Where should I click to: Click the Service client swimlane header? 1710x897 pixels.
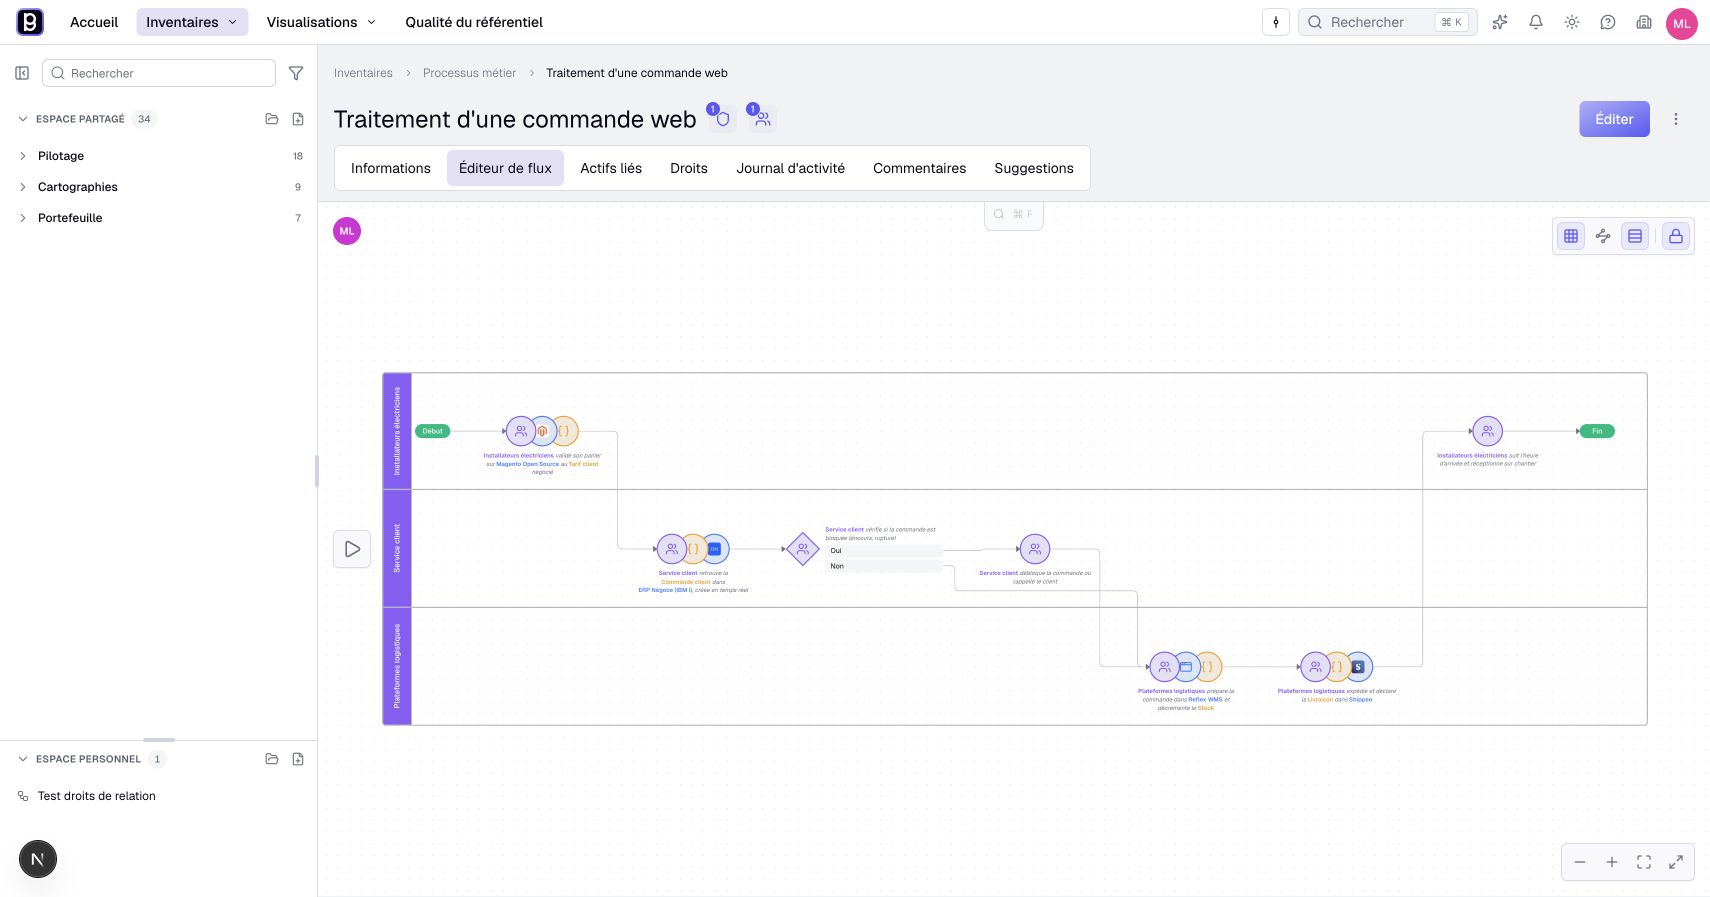pyautogui.click(x=397, y=548)
